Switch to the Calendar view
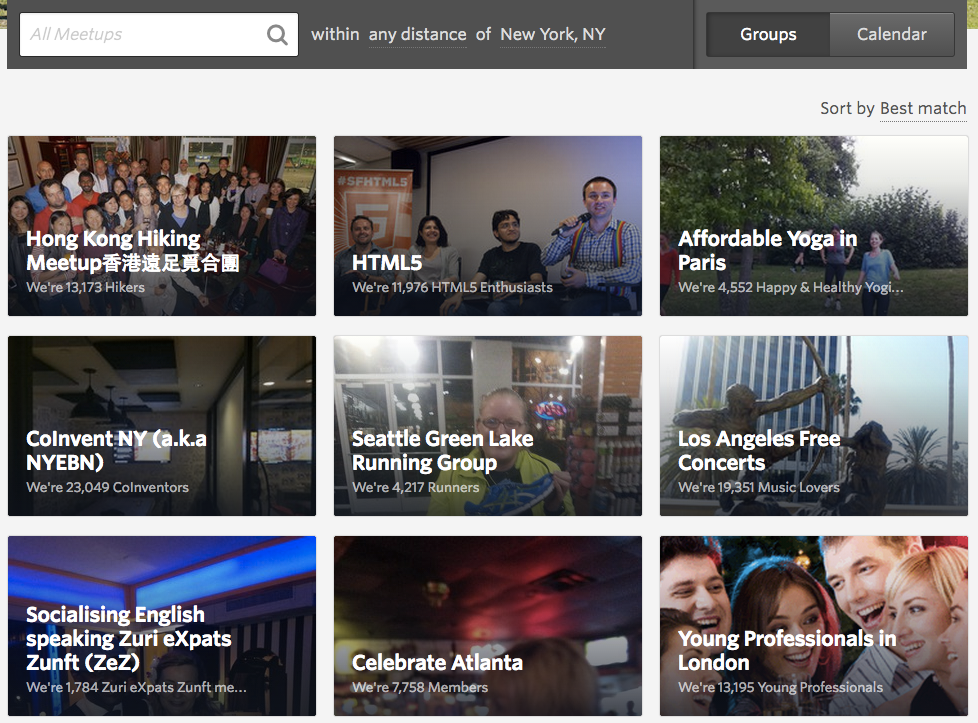 (x=891, y=34)
